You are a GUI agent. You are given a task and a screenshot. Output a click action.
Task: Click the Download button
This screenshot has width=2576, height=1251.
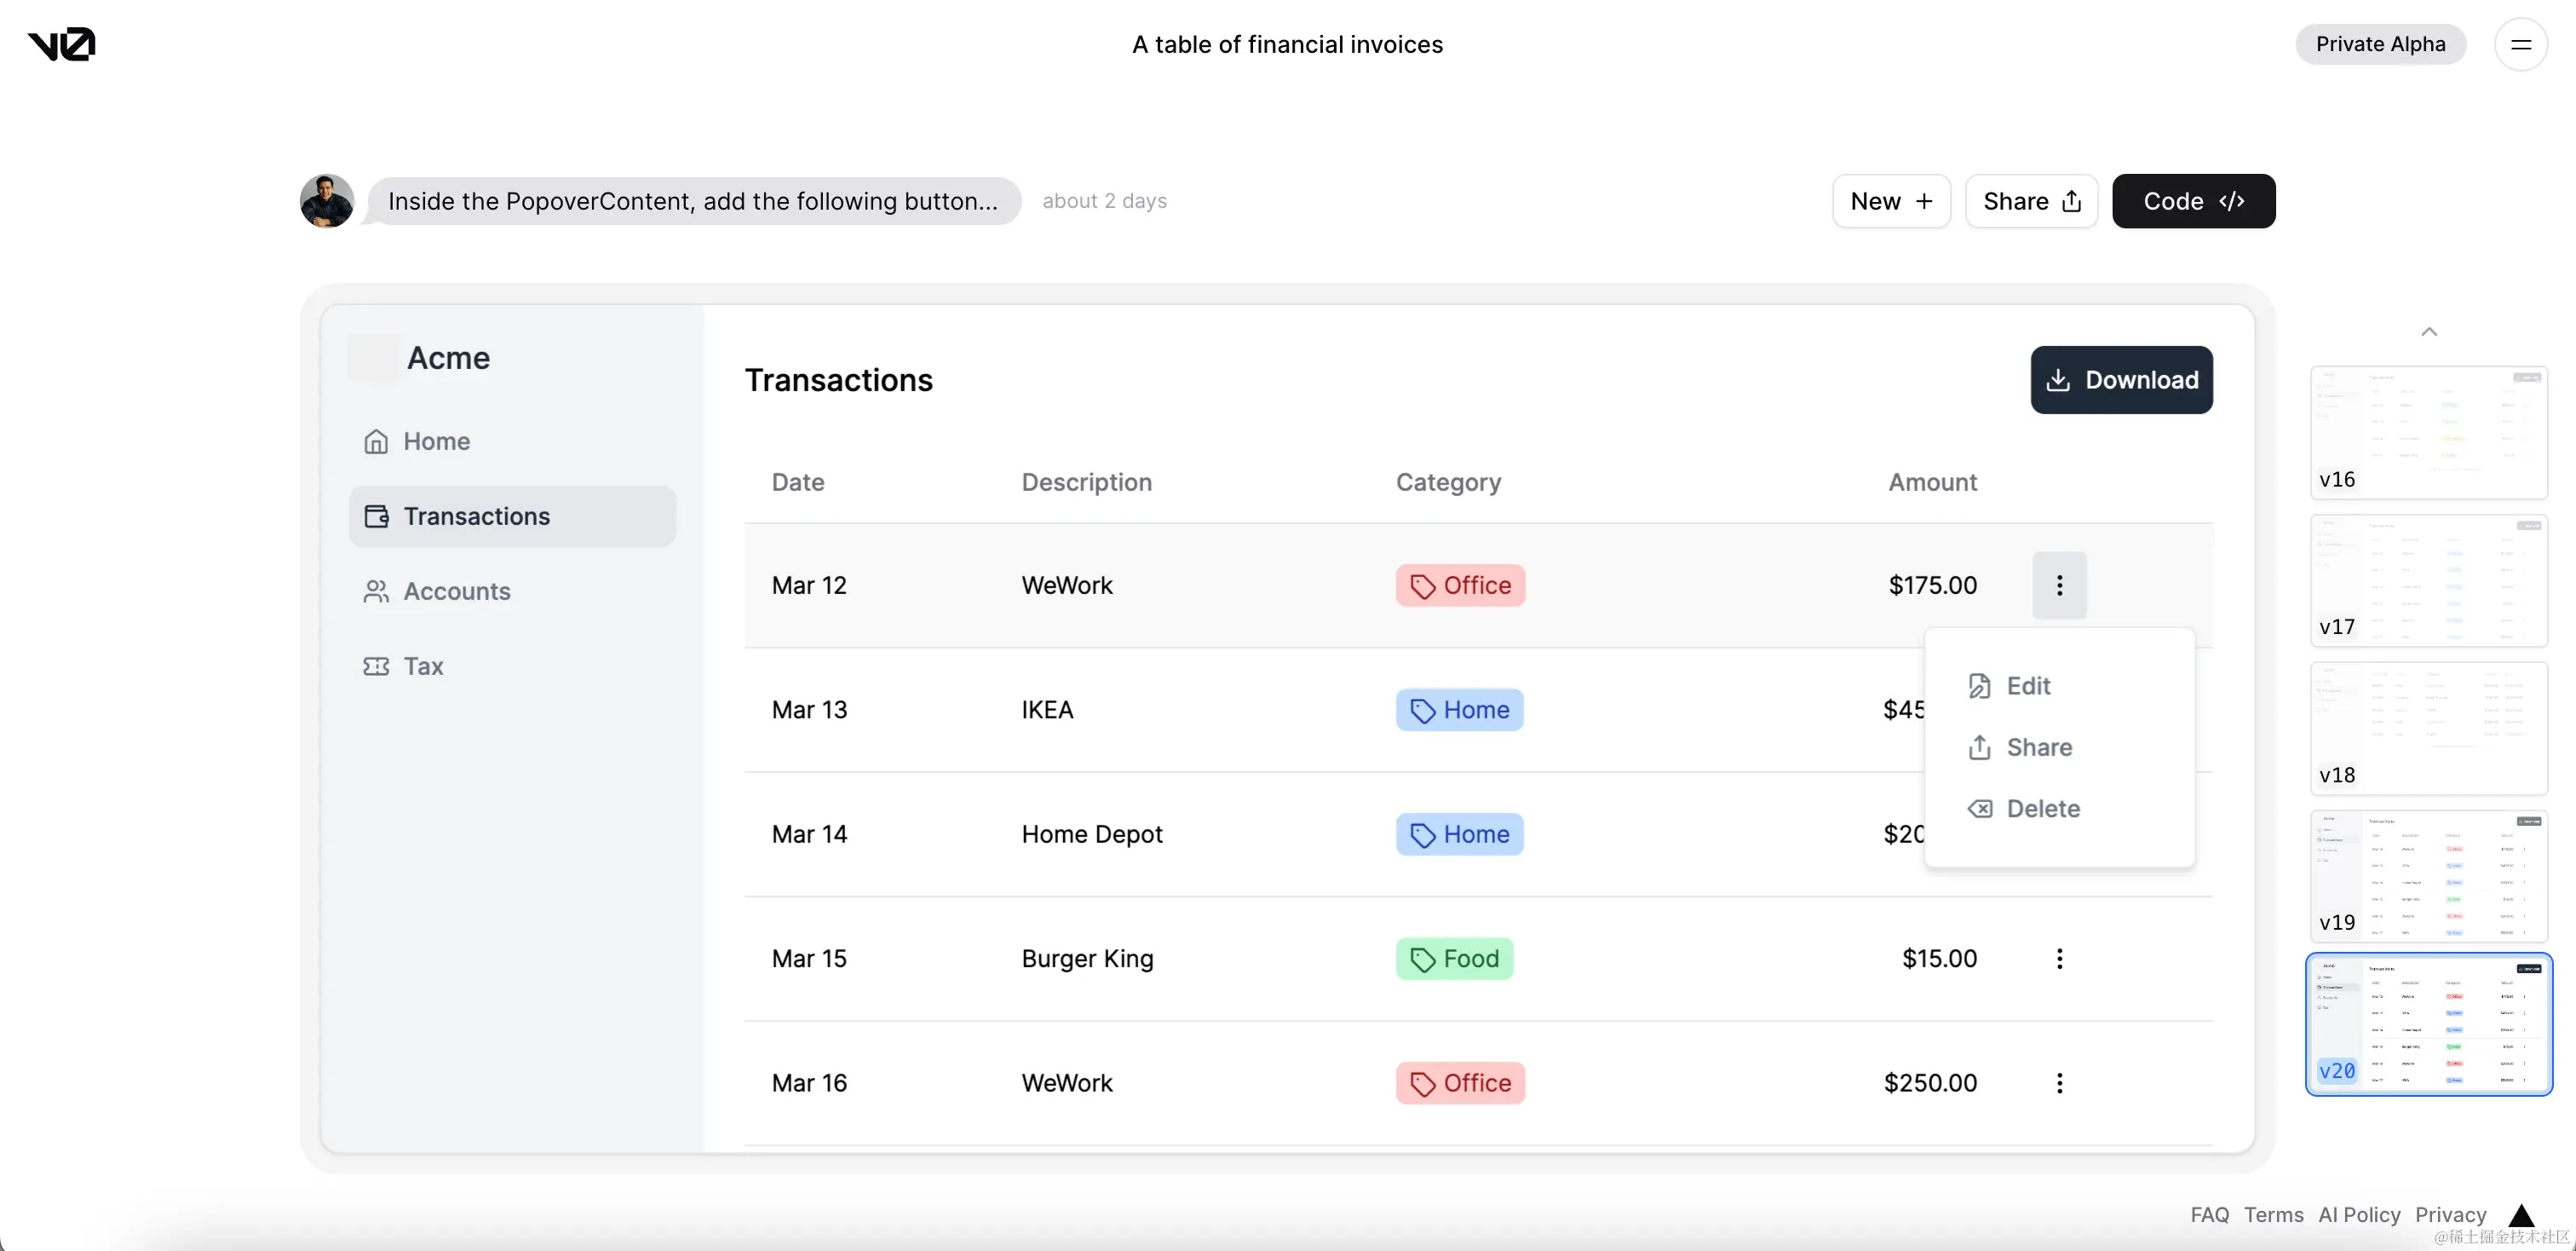coord(2121,380)
